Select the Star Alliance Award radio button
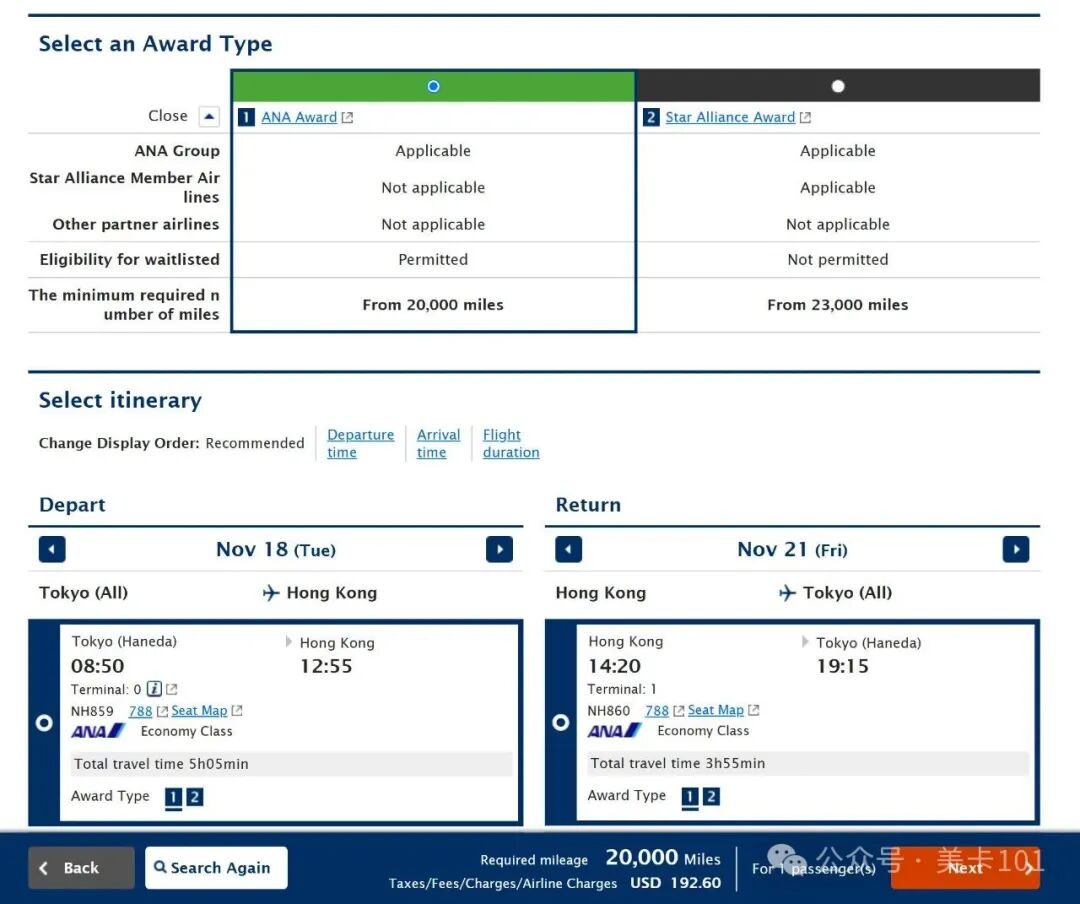Image resolution: width=1080 pixels, height=904 pixels. (838, 86)
